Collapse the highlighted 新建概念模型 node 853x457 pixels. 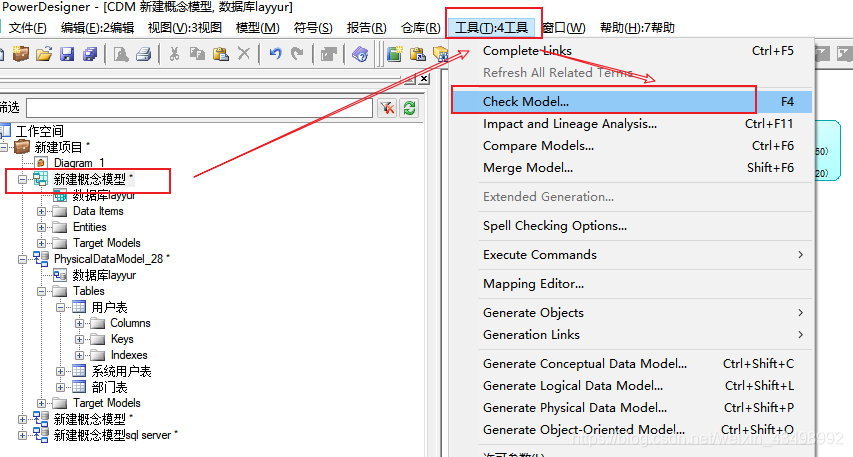click(22, 179)
